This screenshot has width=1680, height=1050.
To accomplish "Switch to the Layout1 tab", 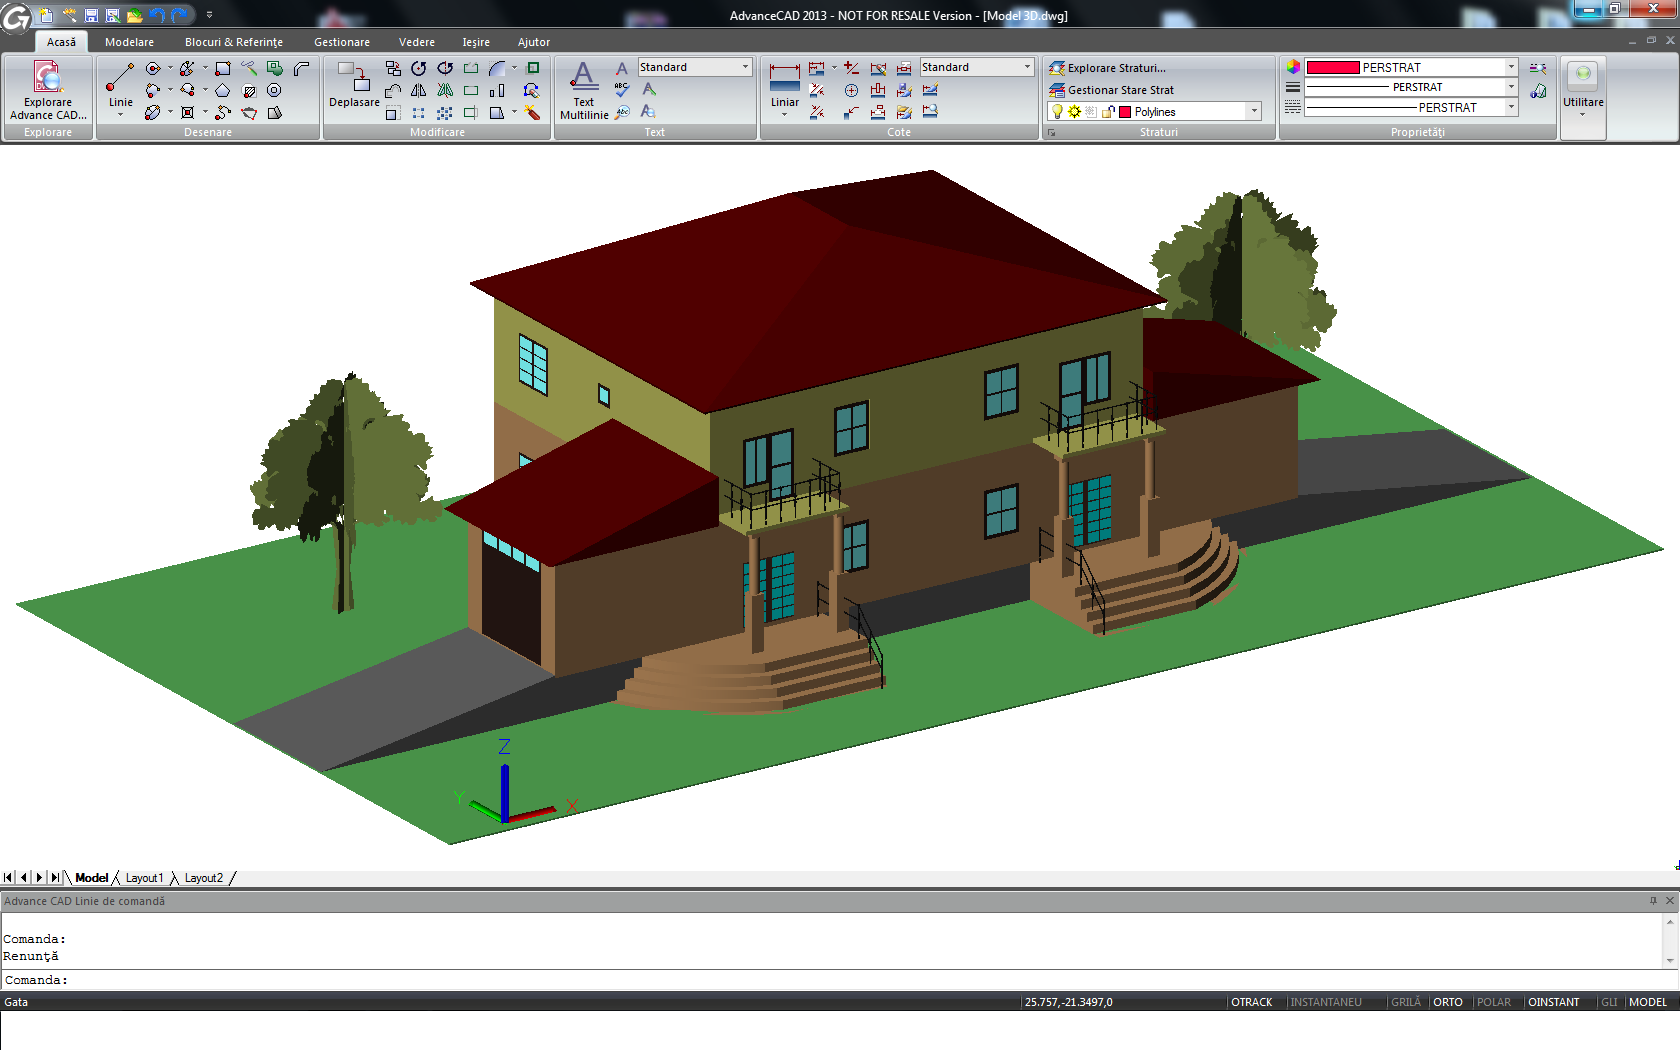I will [144, 878].
